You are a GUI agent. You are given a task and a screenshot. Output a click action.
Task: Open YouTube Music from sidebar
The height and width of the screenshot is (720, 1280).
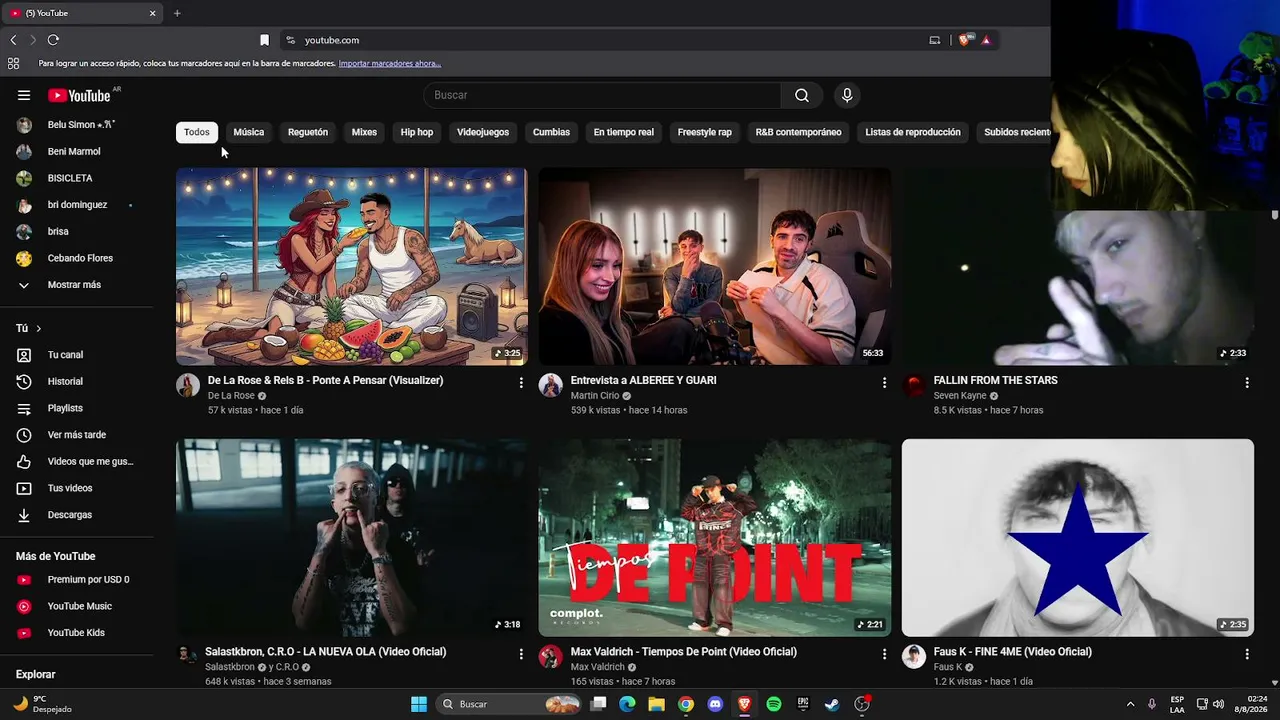point(77,606)
